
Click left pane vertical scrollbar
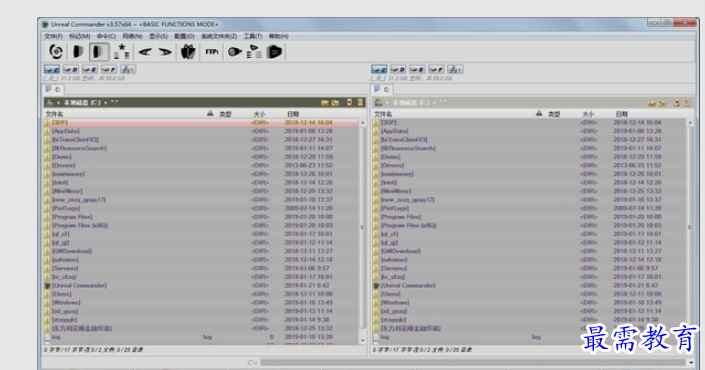(x=362, y=227)
